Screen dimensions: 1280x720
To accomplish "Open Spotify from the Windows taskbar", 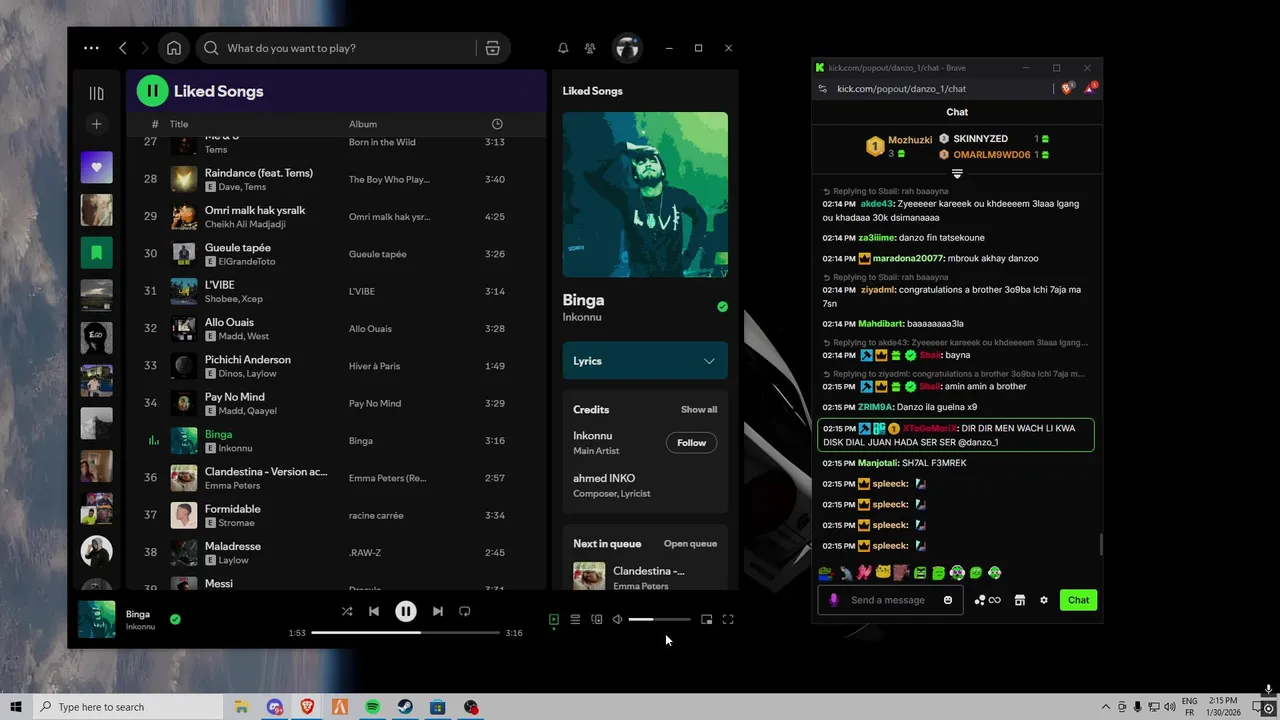I will 372,707.
